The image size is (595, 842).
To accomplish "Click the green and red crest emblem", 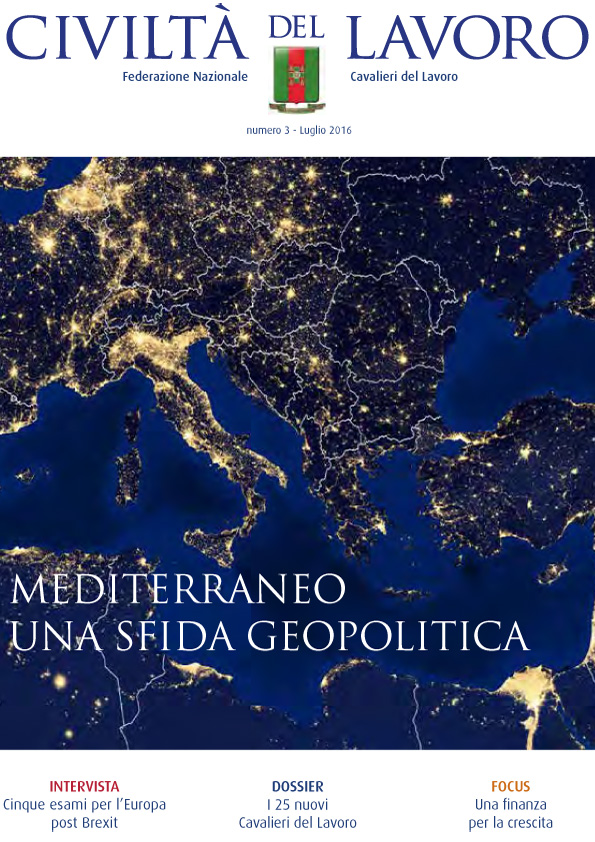I will [x=296, y=79].
